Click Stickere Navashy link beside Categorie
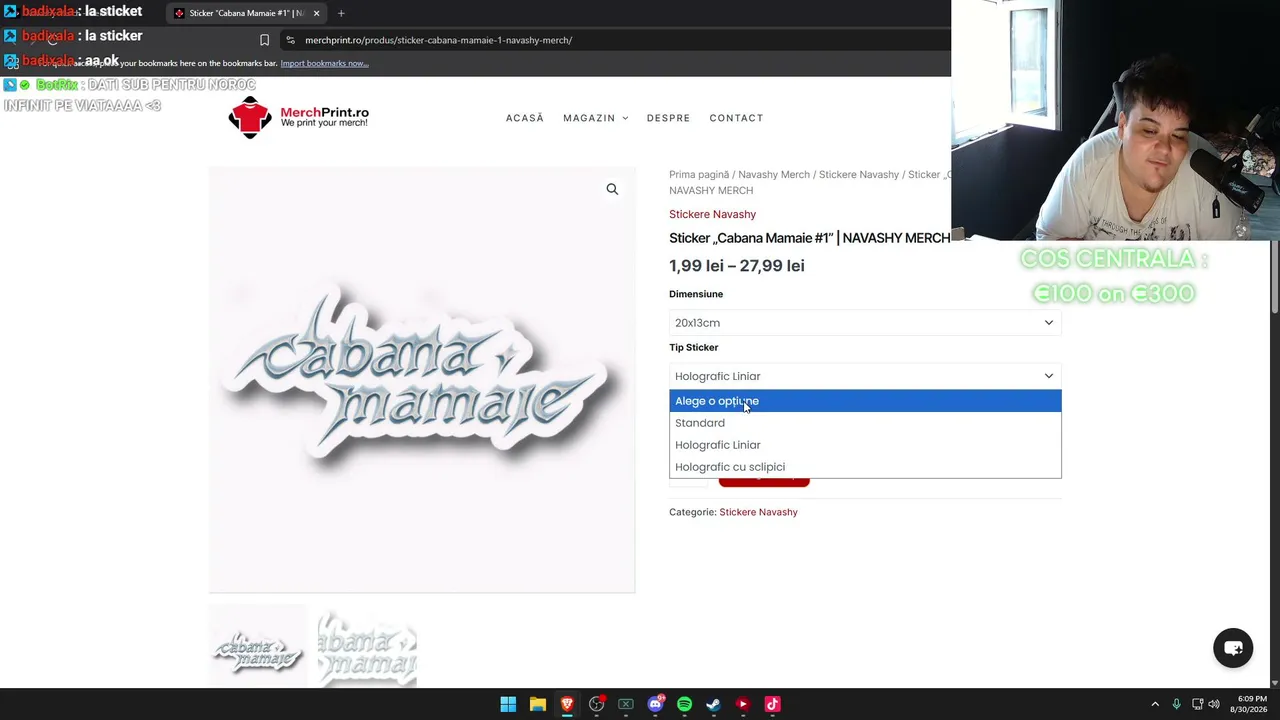The width and height of the screenshot is (1280, 720). pyautogui.click(x=758, y=512)
